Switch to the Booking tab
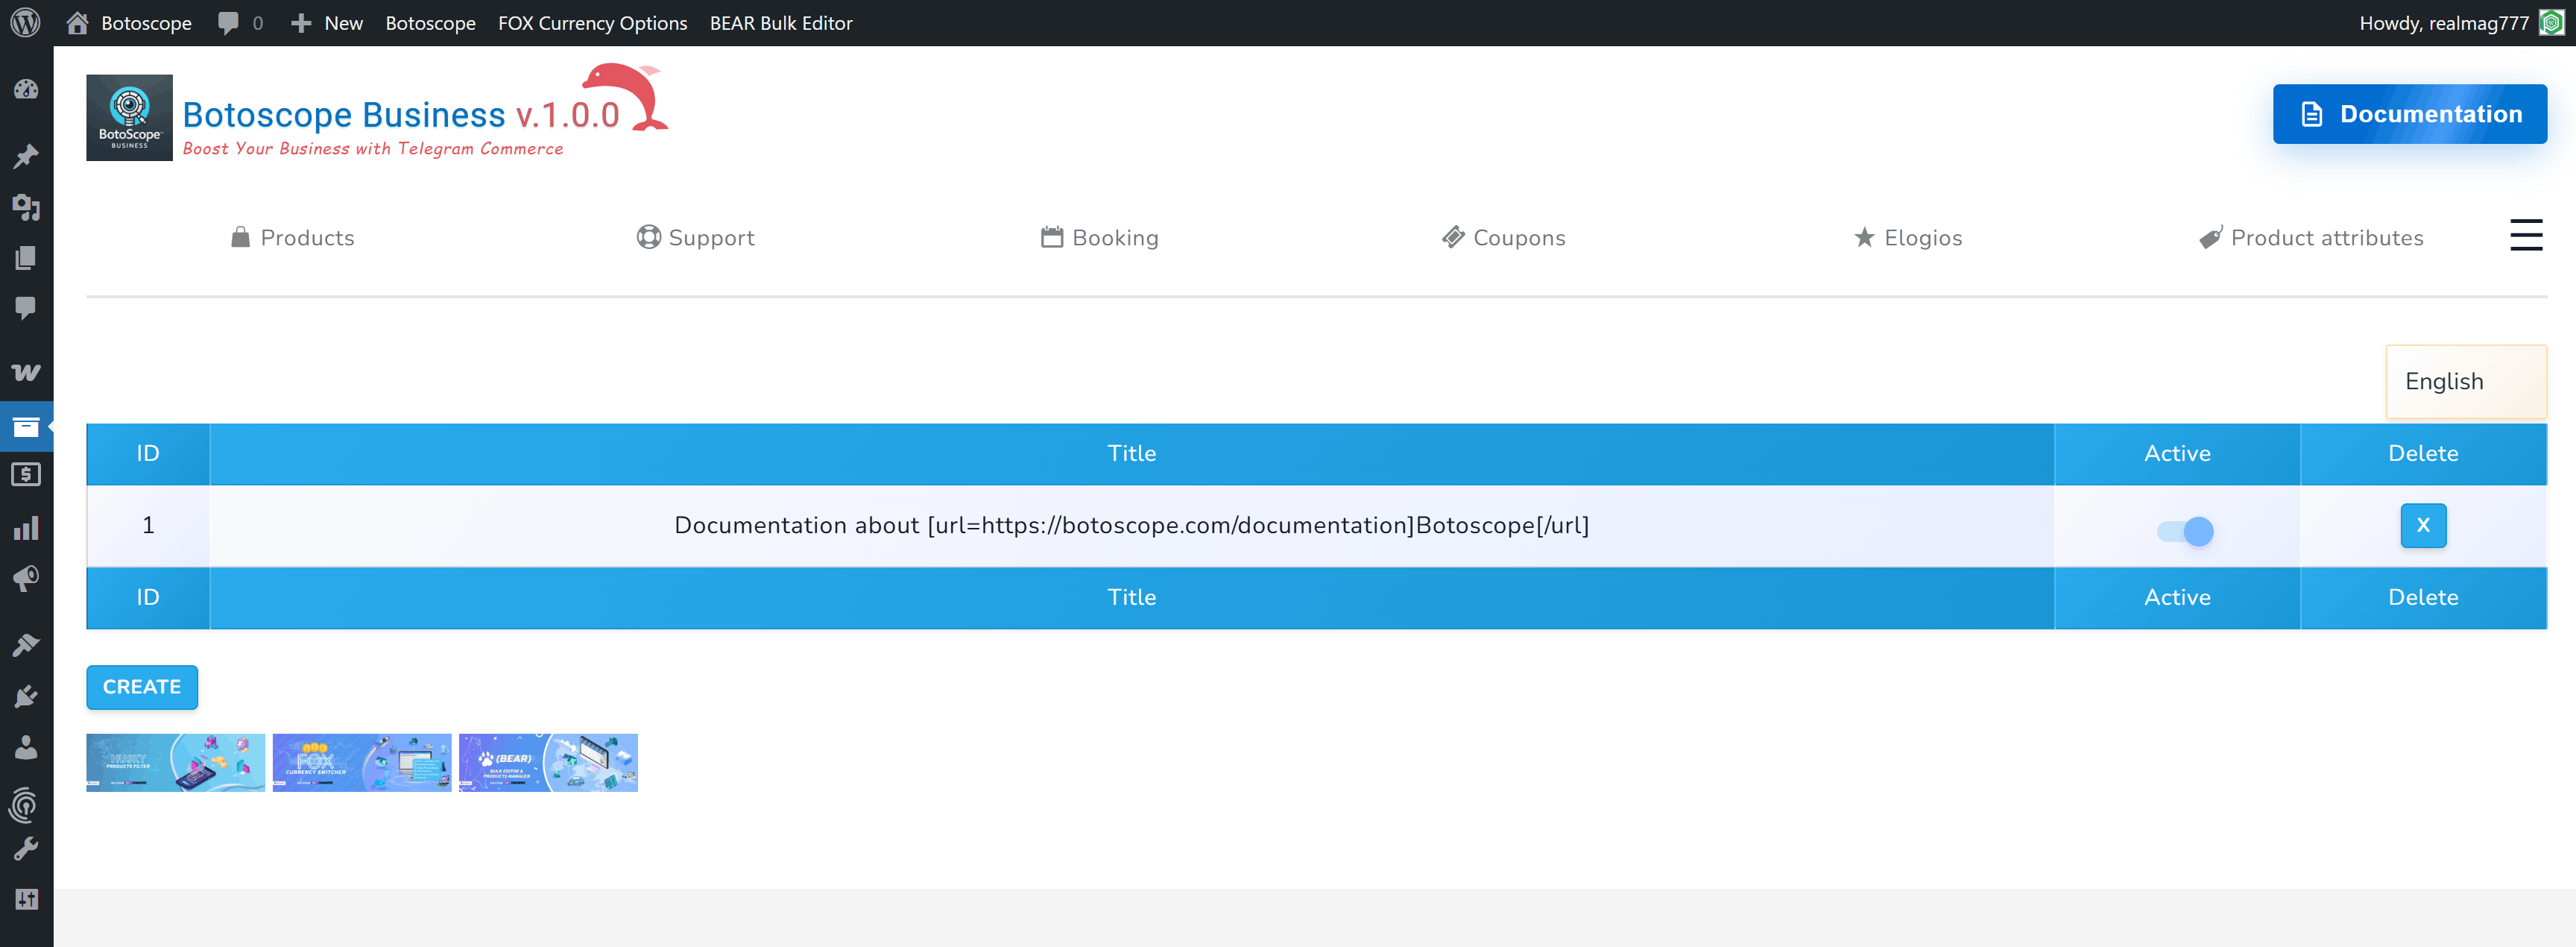 (1100, 238)
